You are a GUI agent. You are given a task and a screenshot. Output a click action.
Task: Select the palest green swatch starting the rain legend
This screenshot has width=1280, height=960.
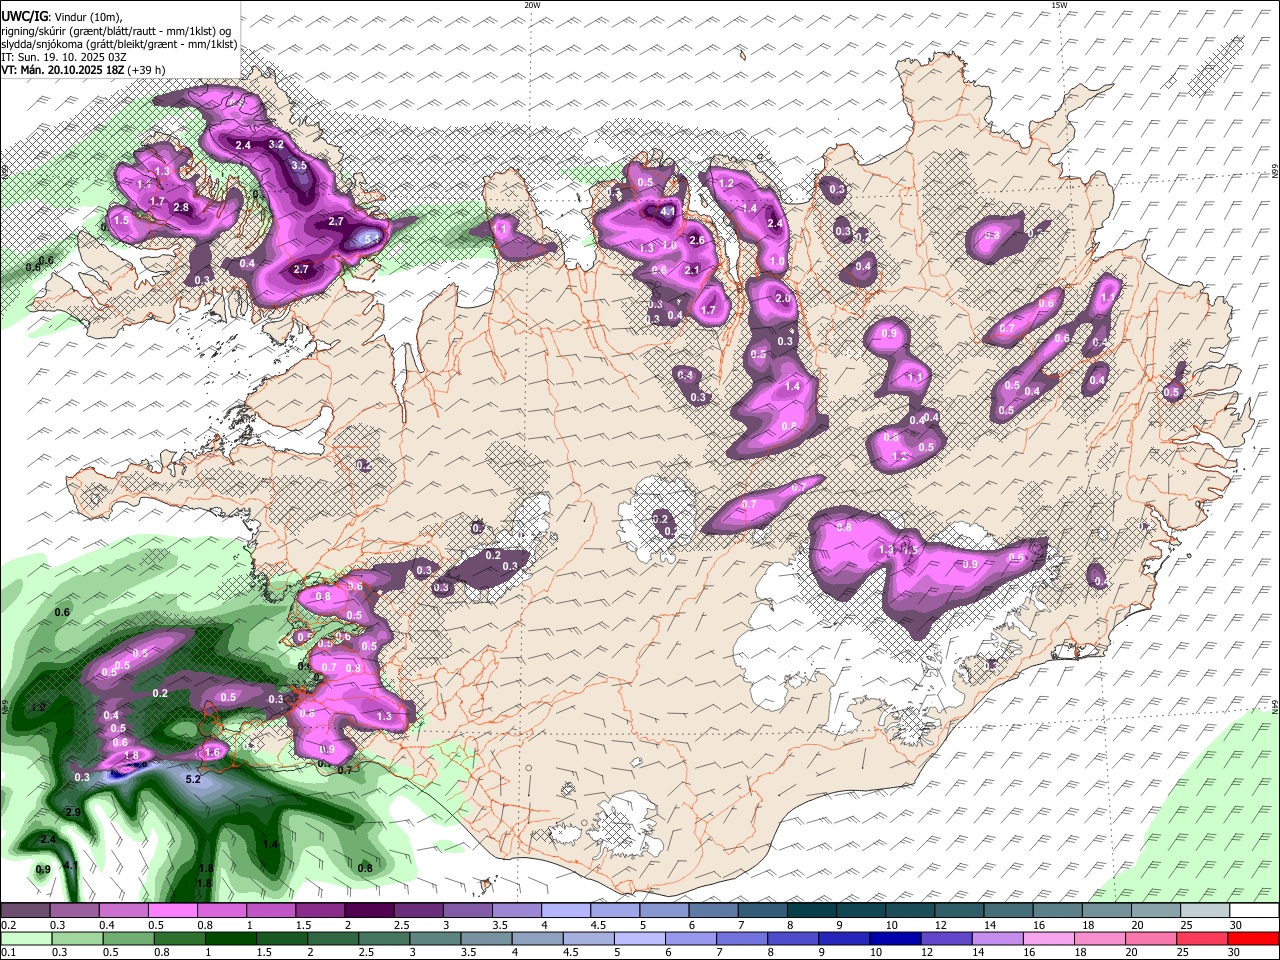[x=26, y=938]
